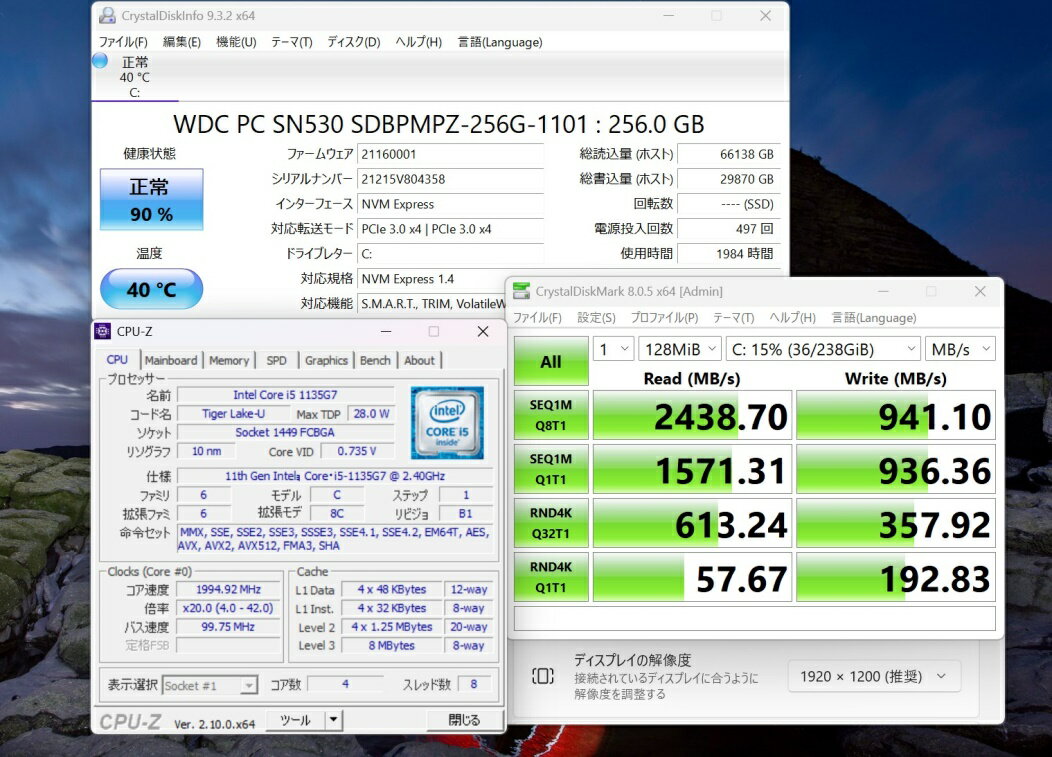Open the Socket #1 selection dropdown
The width and height of the screenshot is (1052, 757).
(210, 685)
